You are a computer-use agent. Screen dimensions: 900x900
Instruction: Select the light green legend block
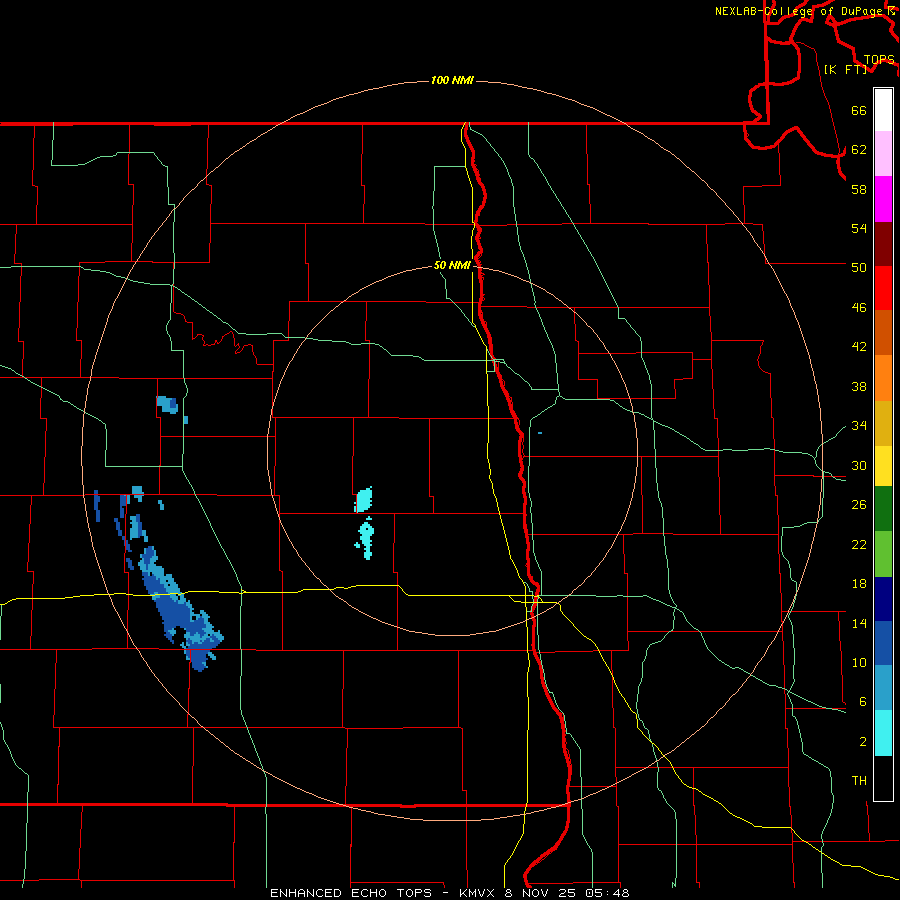coord(883,554)
